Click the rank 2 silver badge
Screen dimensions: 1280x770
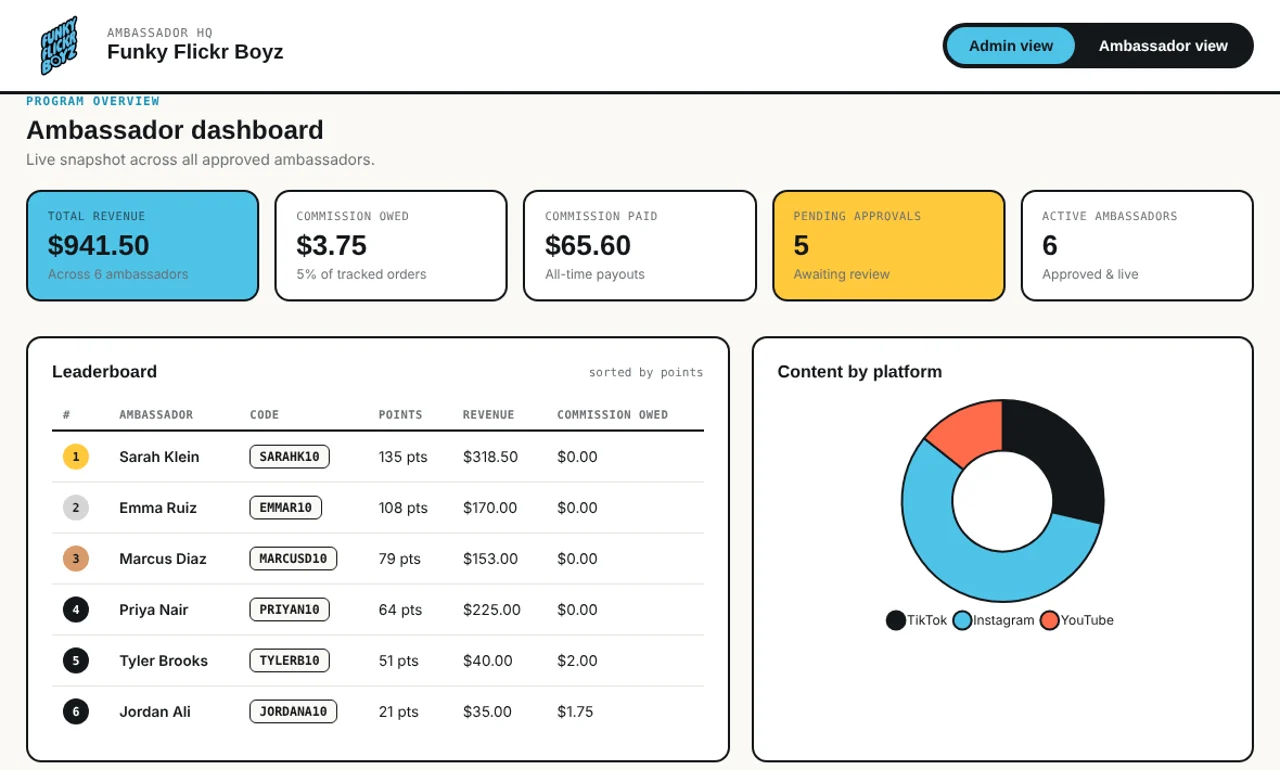point(76,508)
